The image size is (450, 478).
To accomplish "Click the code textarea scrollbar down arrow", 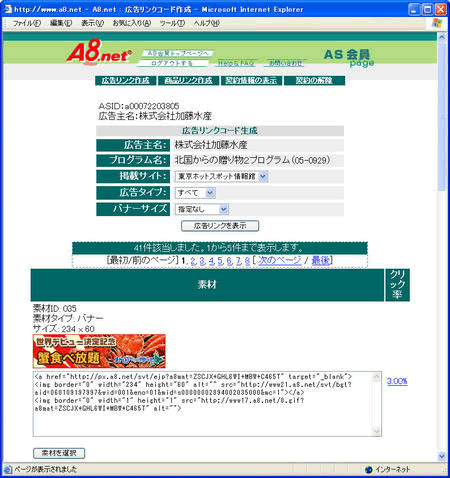I will [377, 431].
